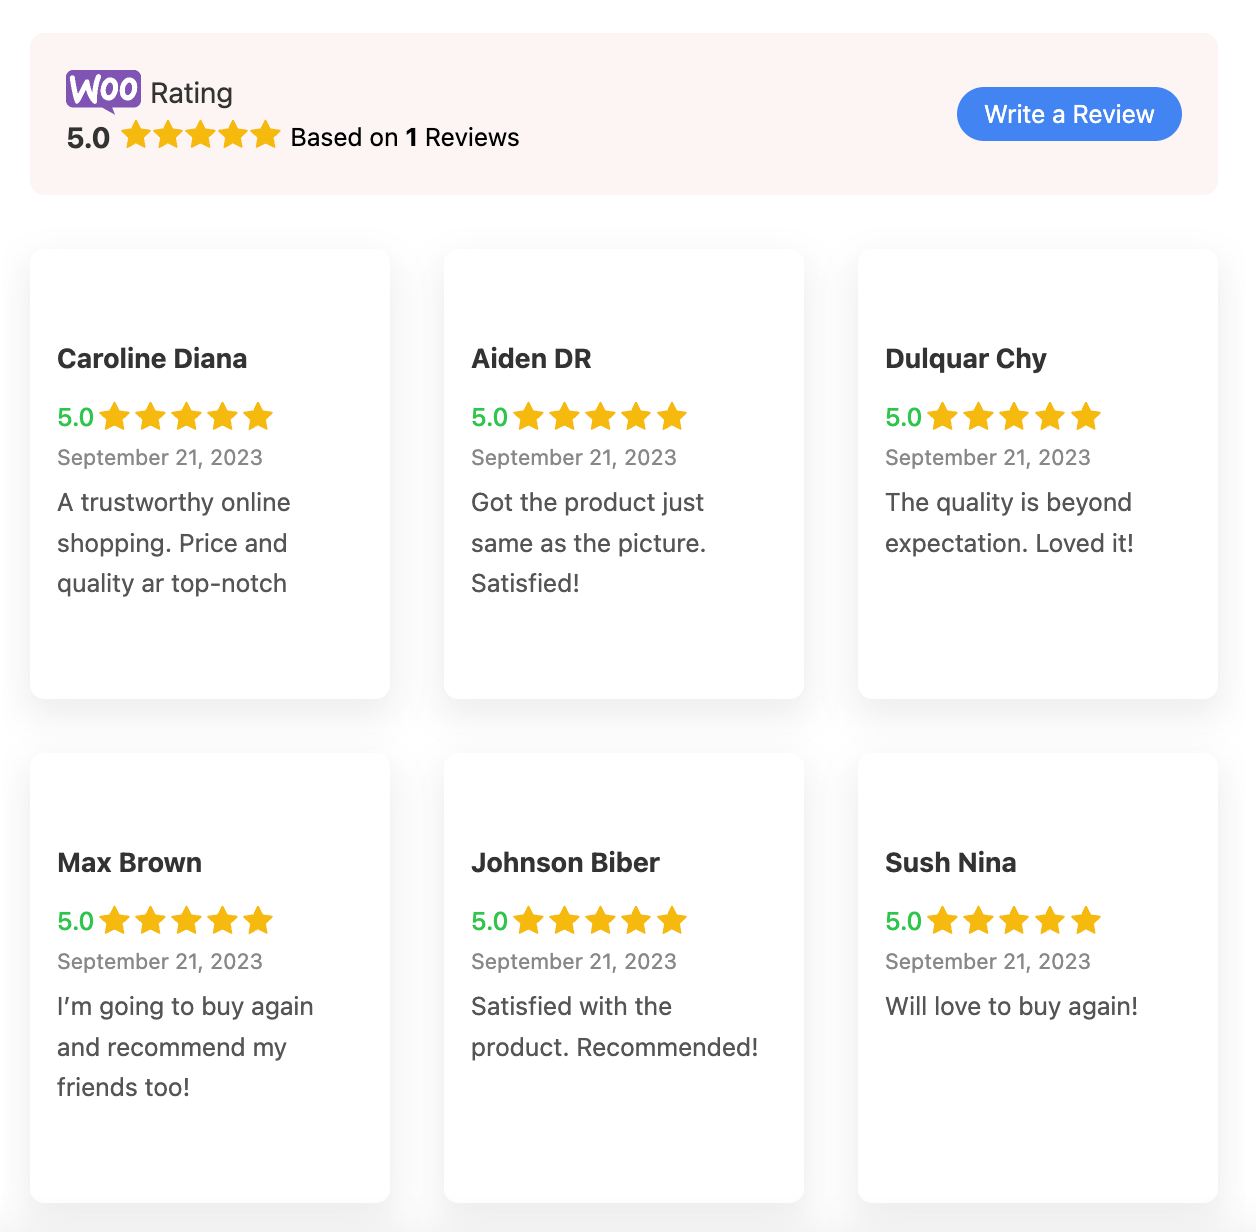Select the Dulquar Chy reviewer name
1256x1232 pixels.
click(965, 359)
